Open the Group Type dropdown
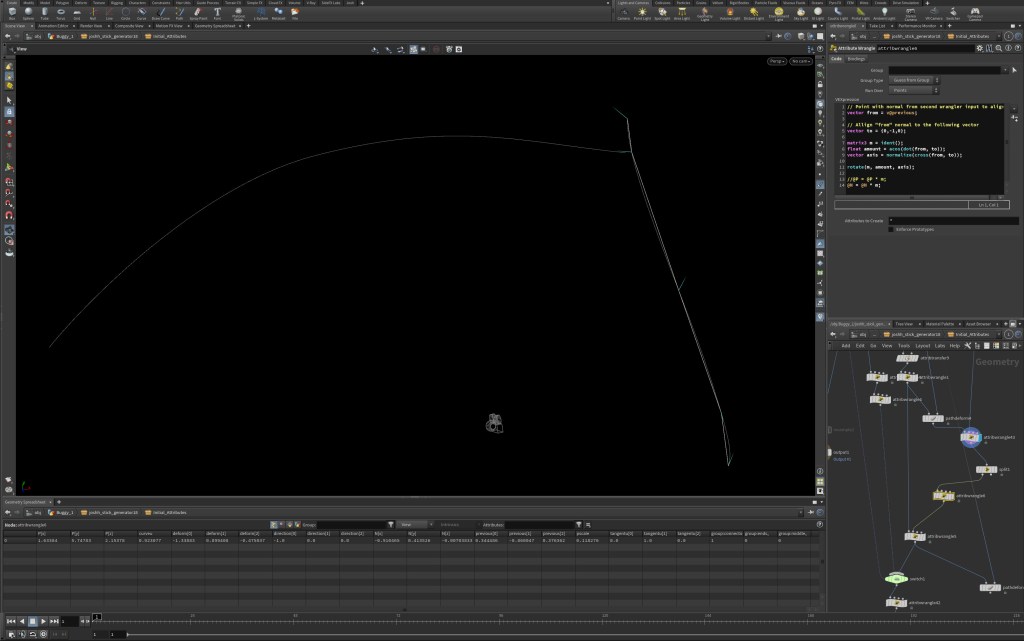1024x641 pixels. pos(912,80)
